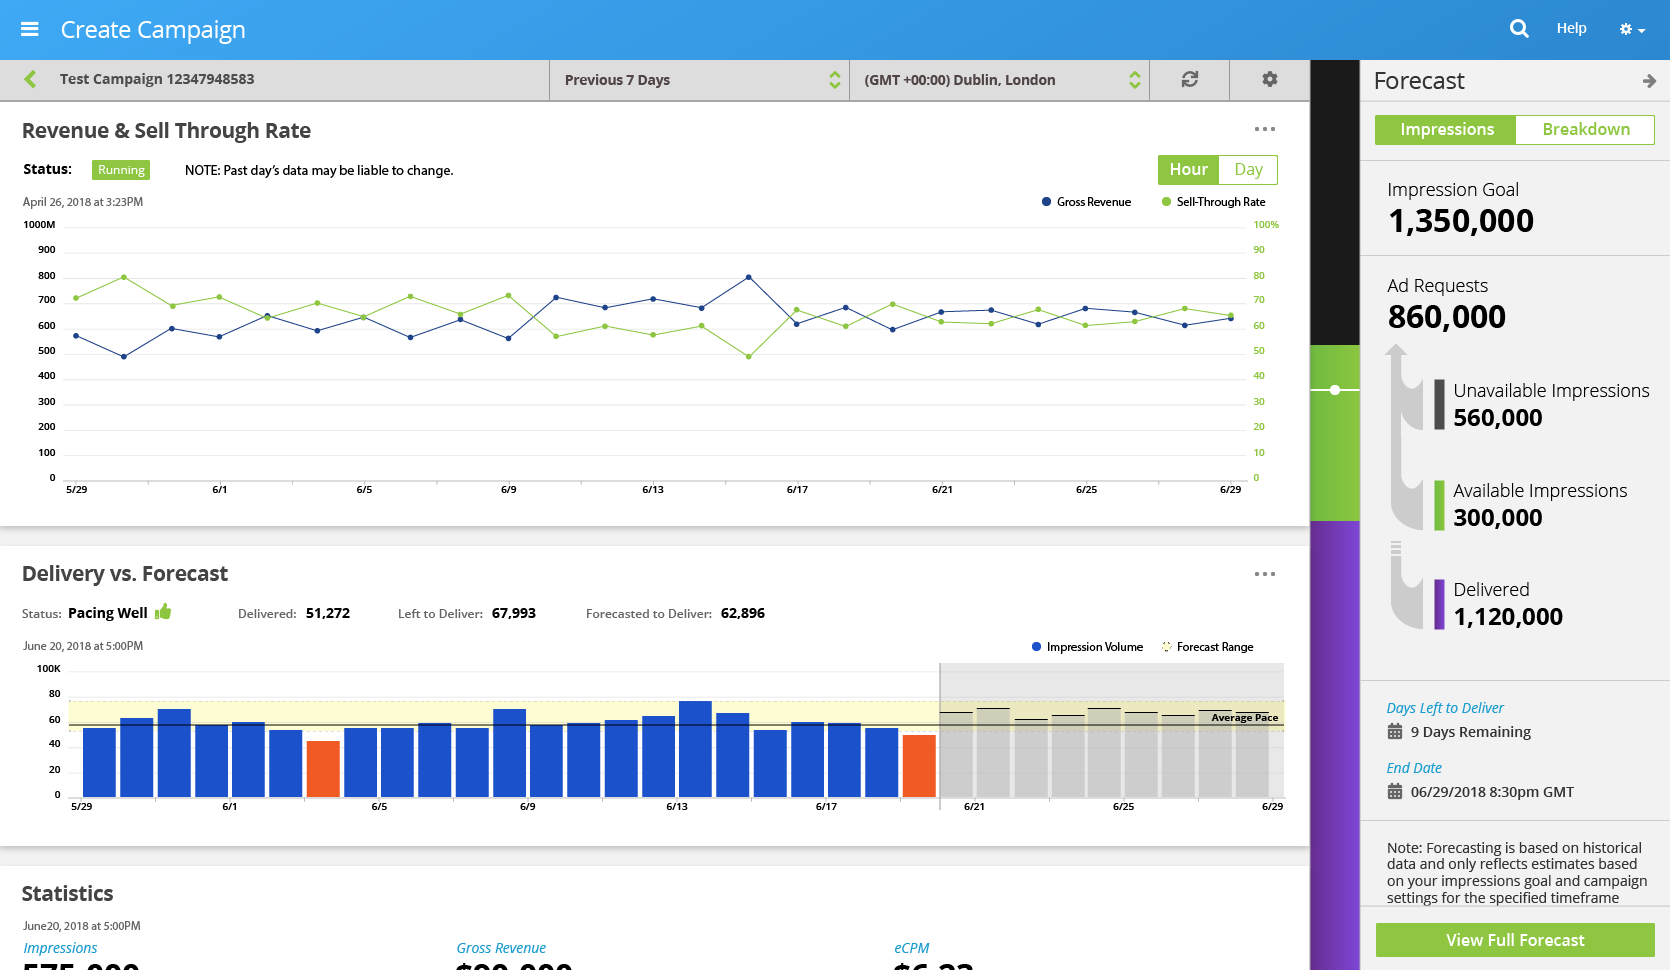Open the Previous 7 Days dropdown

(x=699, y=80)
